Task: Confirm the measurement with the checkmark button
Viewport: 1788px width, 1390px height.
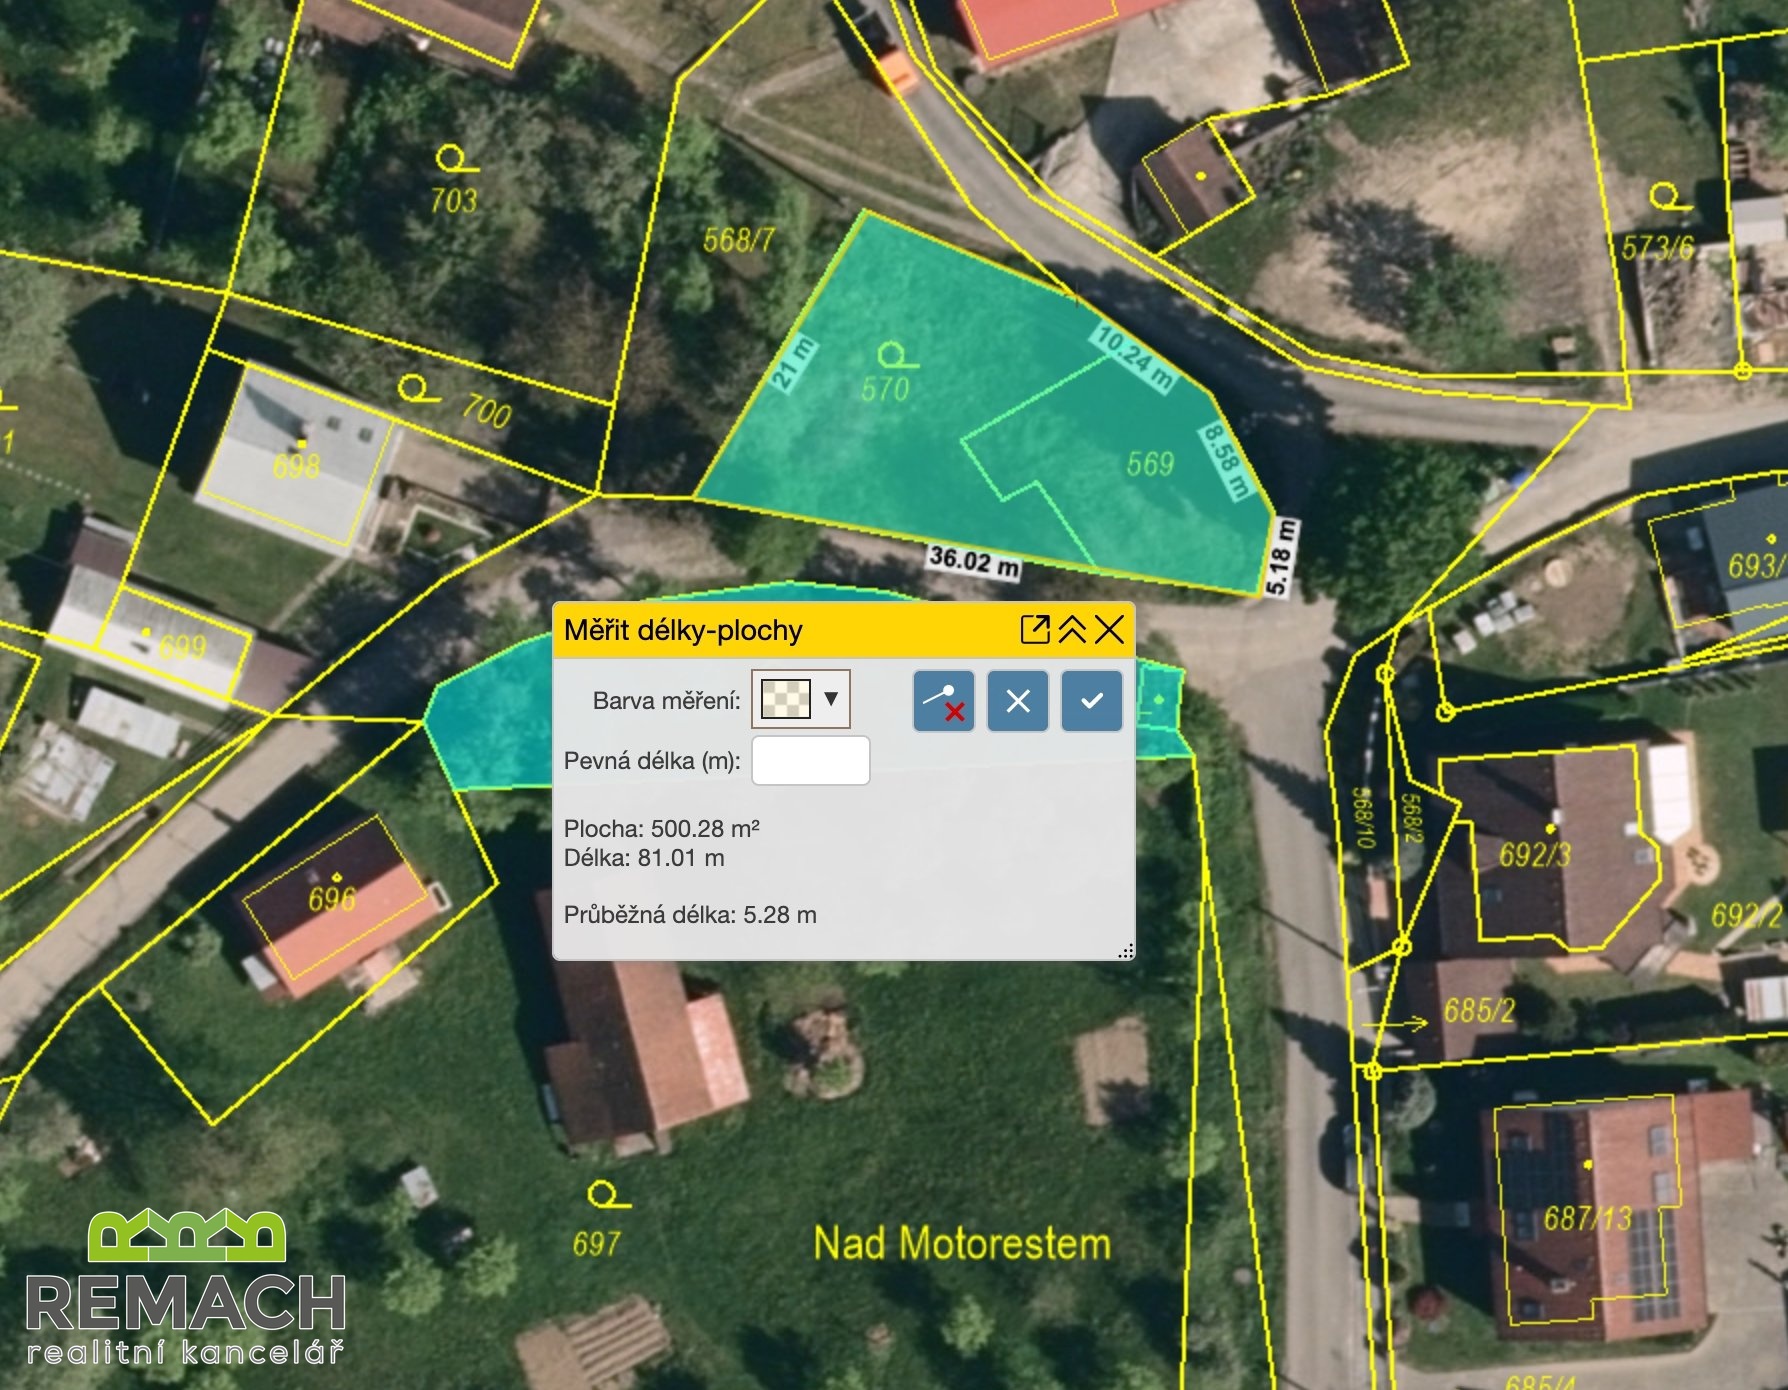Action: [1091, 701]
